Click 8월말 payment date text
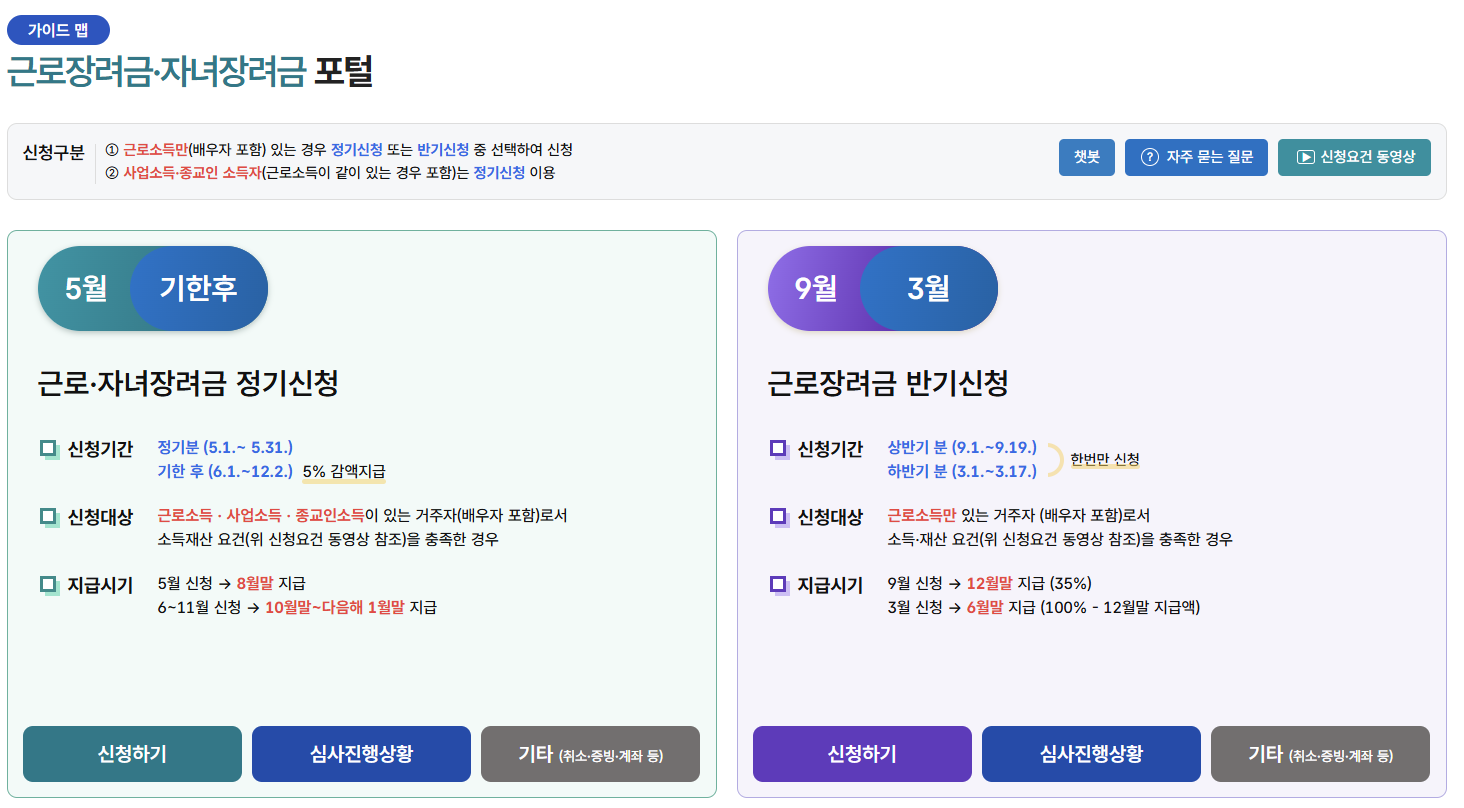This screenshot has width=1464, height=808. coord(255,583)
